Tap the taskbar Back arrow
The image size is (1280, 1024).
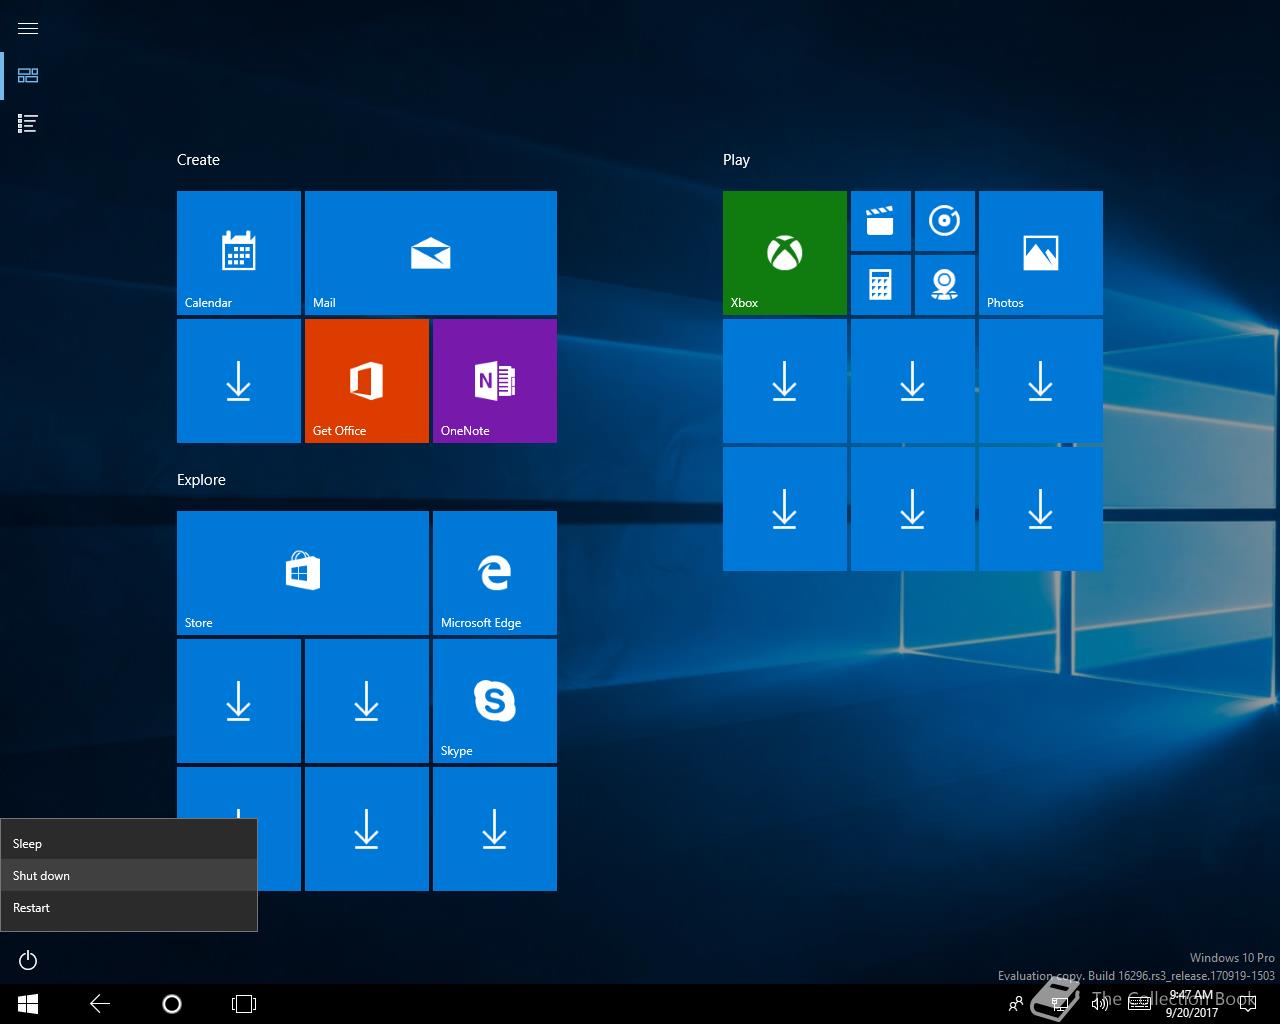point(100,1004)
